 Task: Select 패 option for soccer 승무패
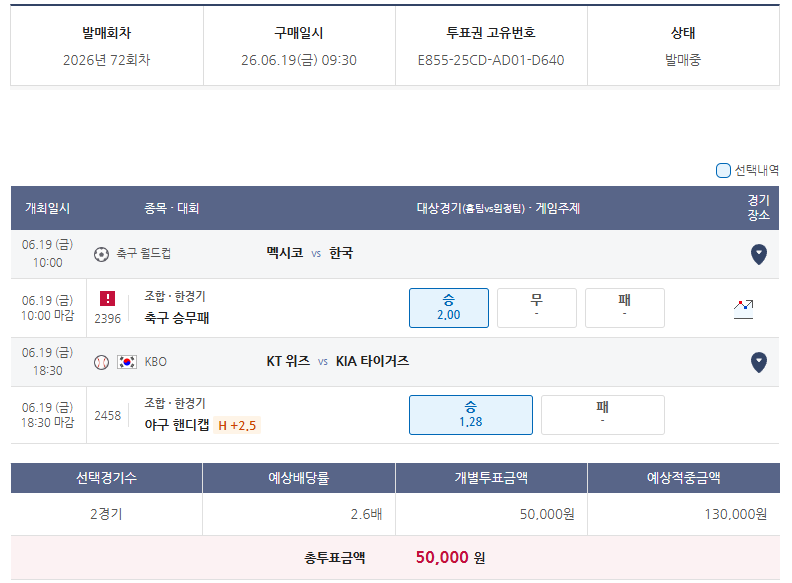625,308
